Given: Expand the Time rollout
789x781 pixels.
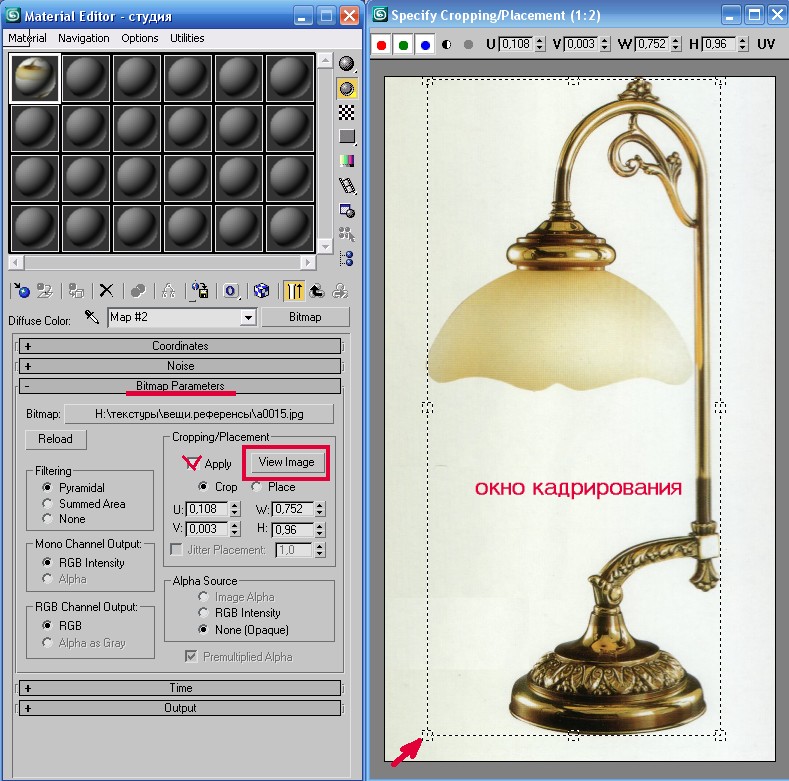Looking at the screenshot, I should (x=180, y=688).
